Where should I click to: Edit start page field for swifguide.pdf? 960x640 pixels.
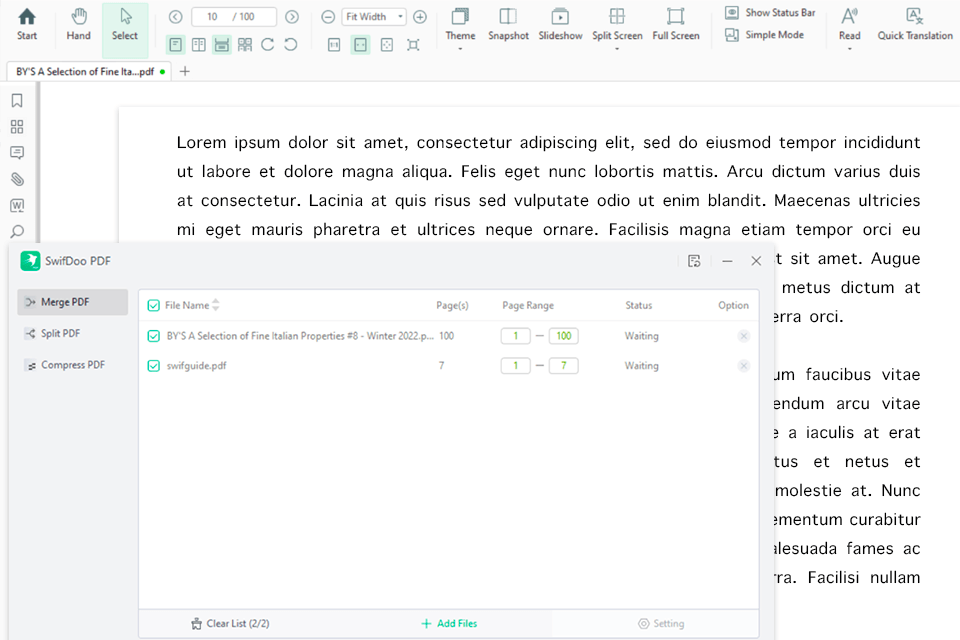click(x=516, y=366)
